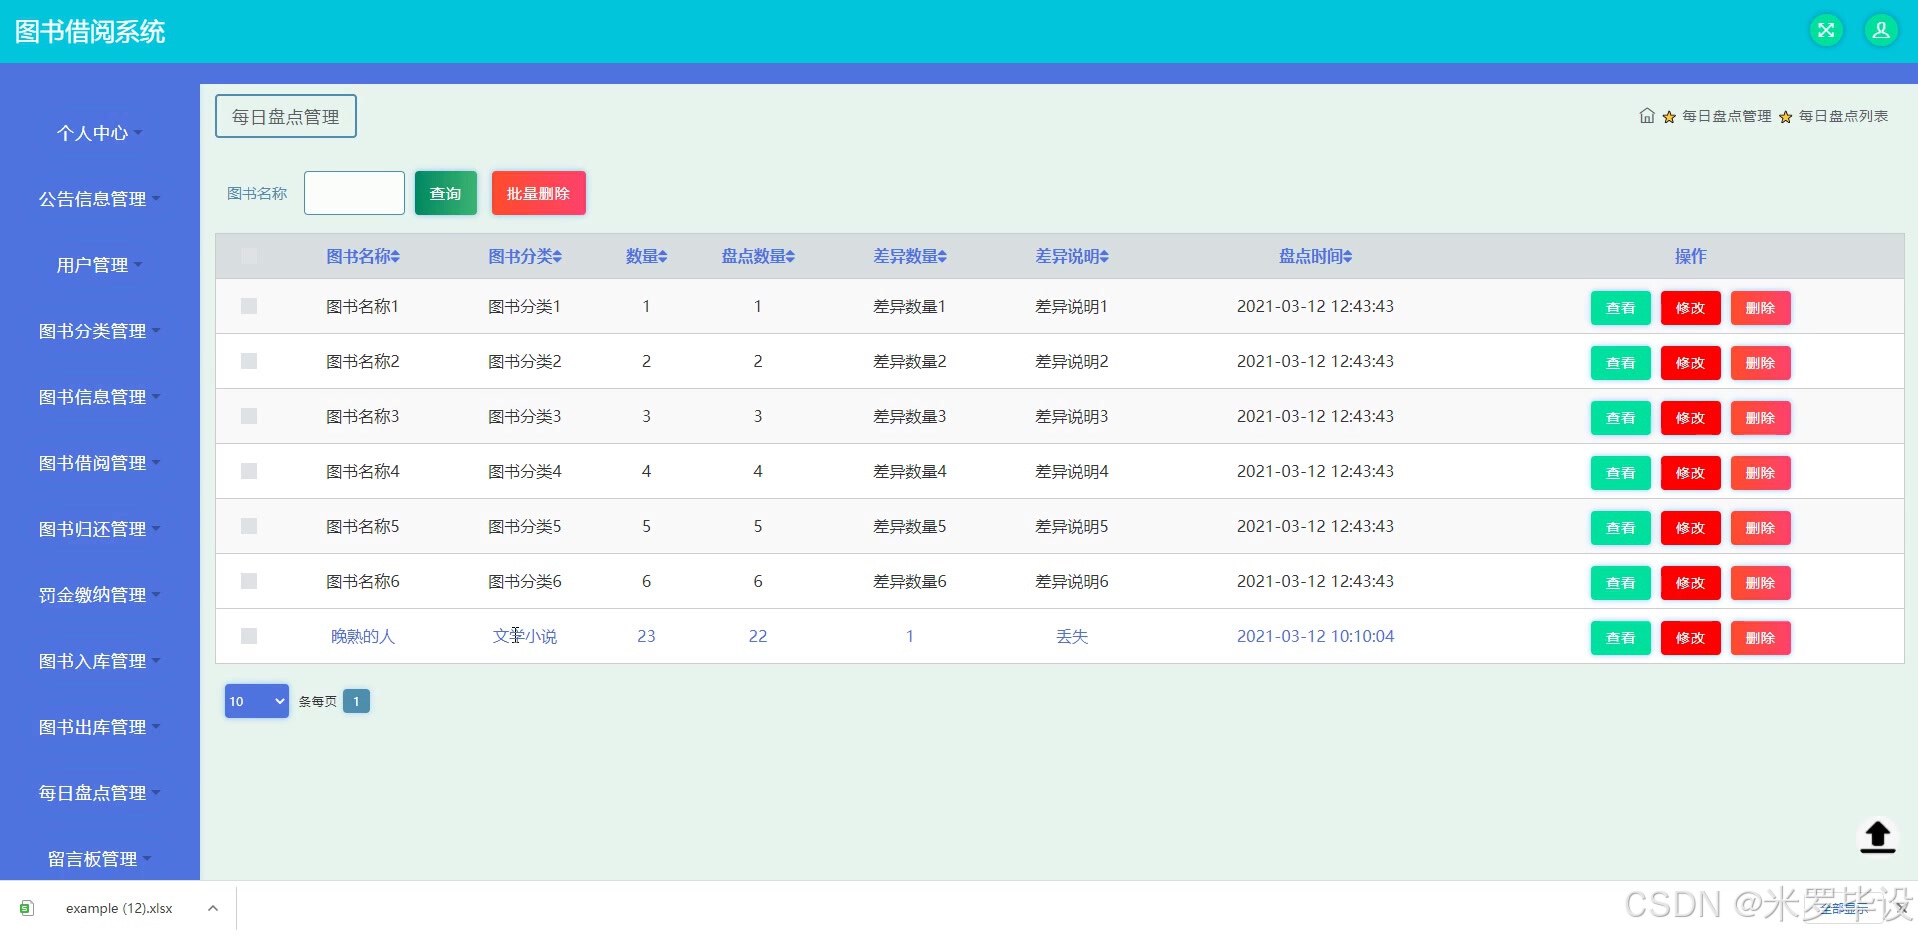Click the 丢失 difference note cell
The width and height of the screenshot is (1918, 936).
1072,636
